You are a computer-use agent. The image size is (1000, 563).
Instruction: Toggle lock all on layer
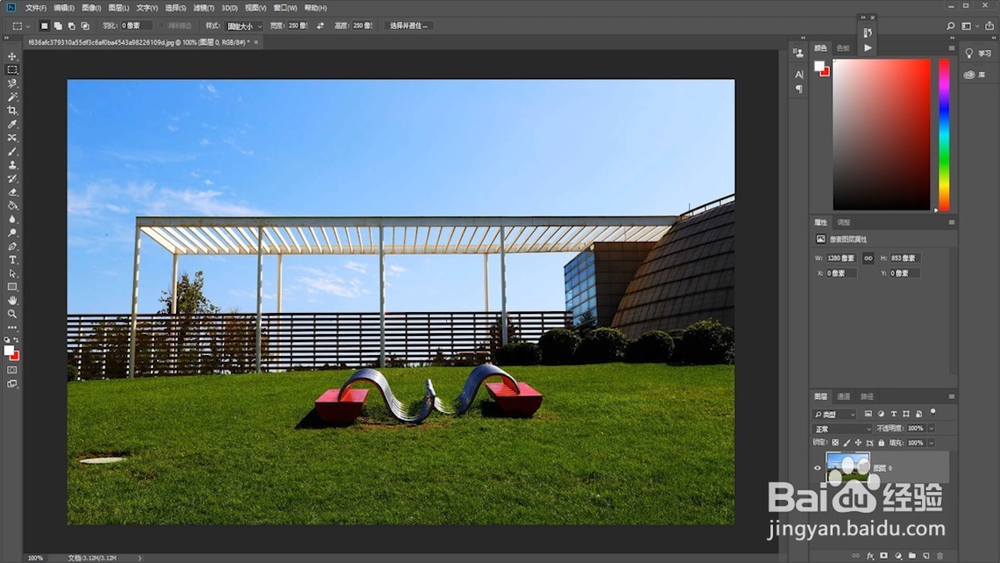click(881, 442)
